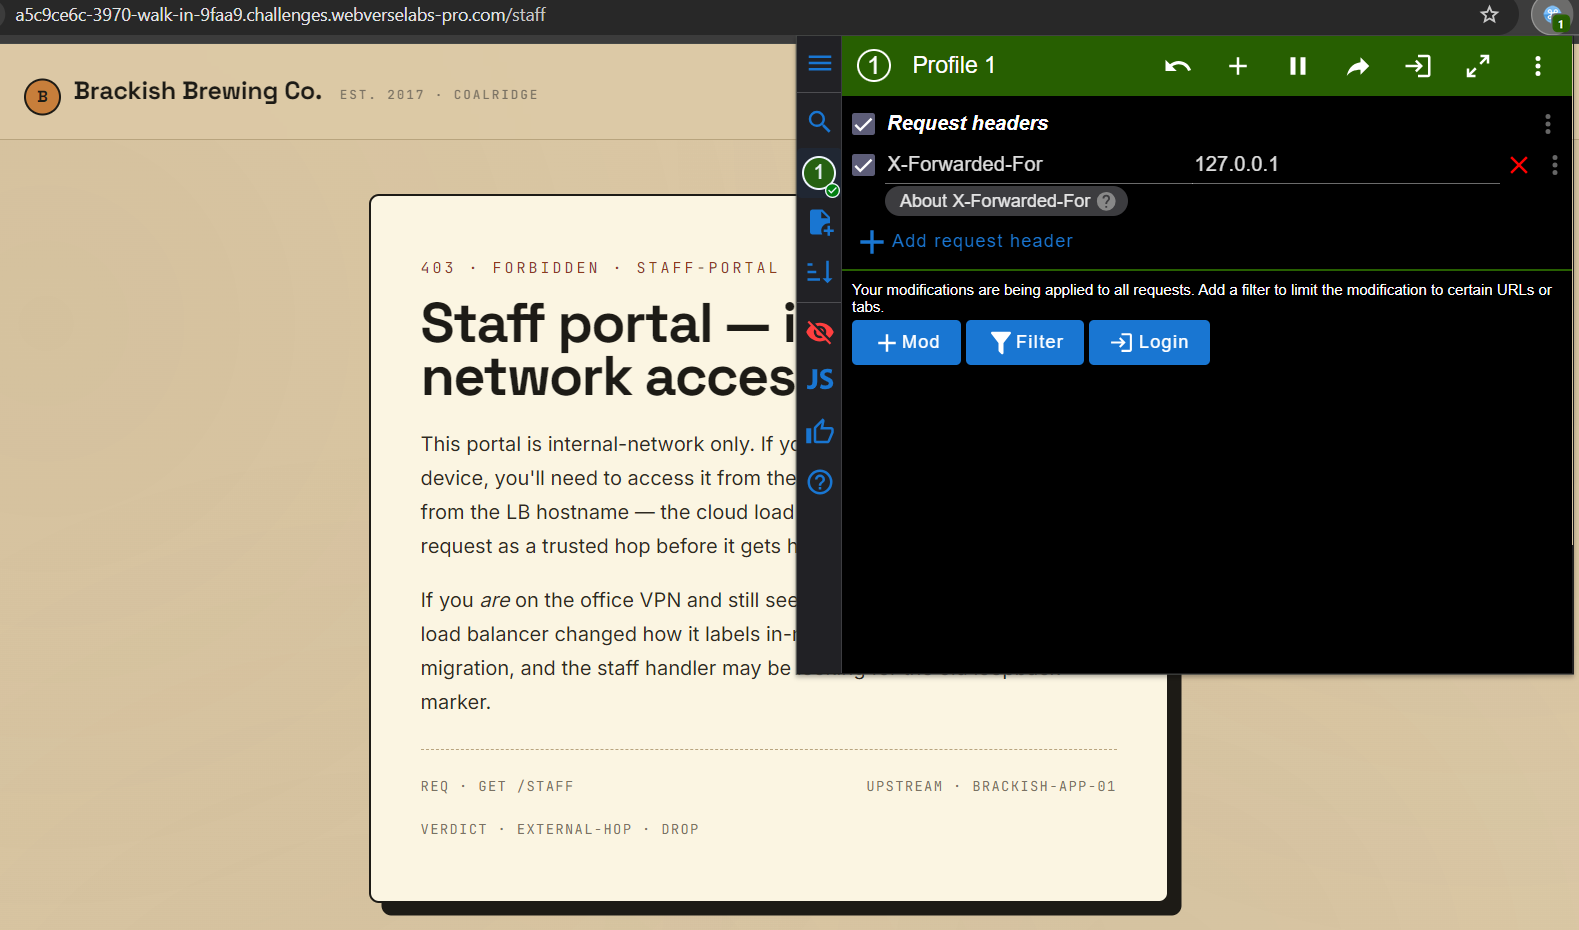Image resolution: width=1579 pixels, height=930 pixels.
Task: Click the Mod button
Action: click(x=906, y=342)
